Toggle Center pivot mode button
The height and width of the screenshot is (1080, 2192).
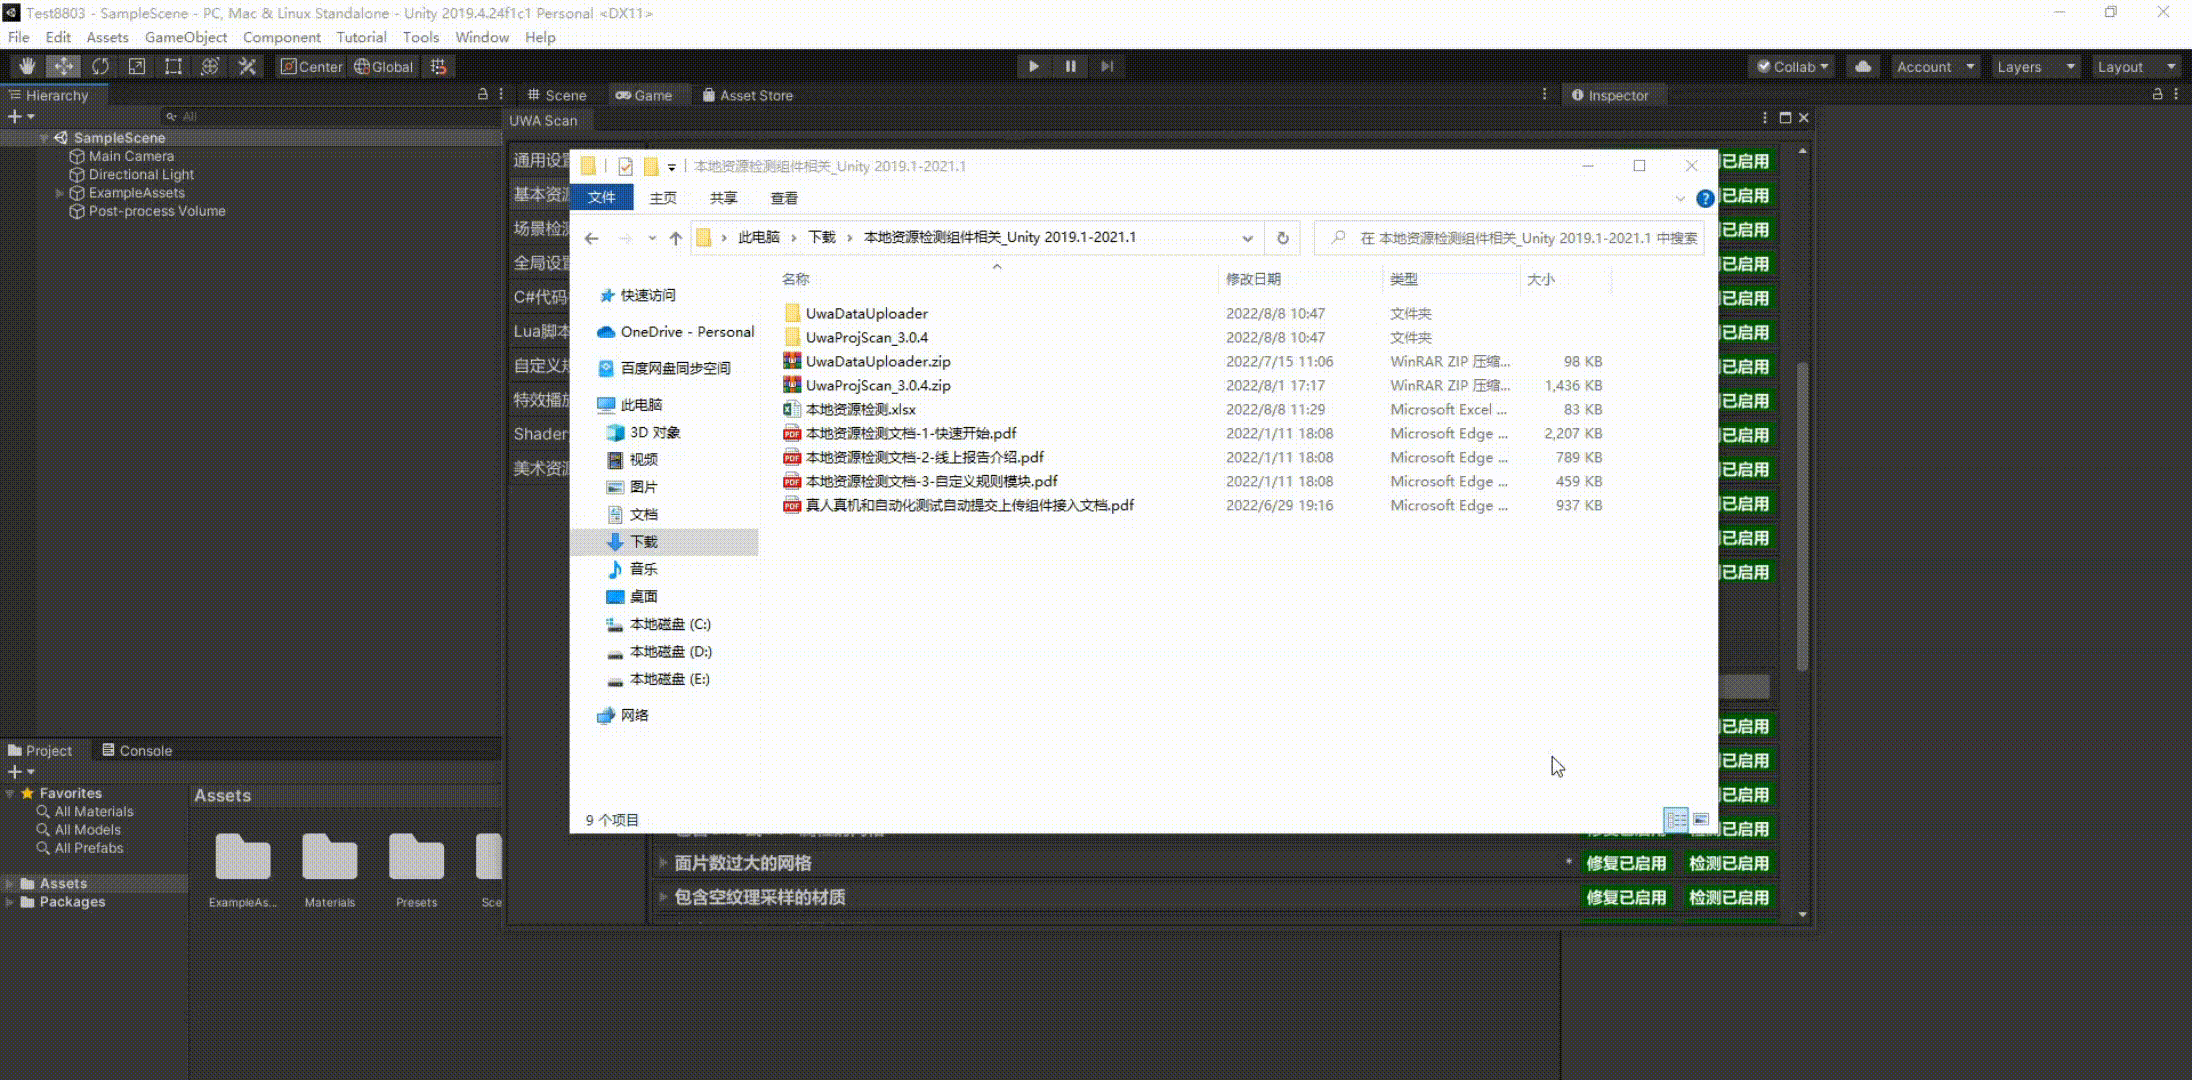pyautogui.click(x=311, y=66)
